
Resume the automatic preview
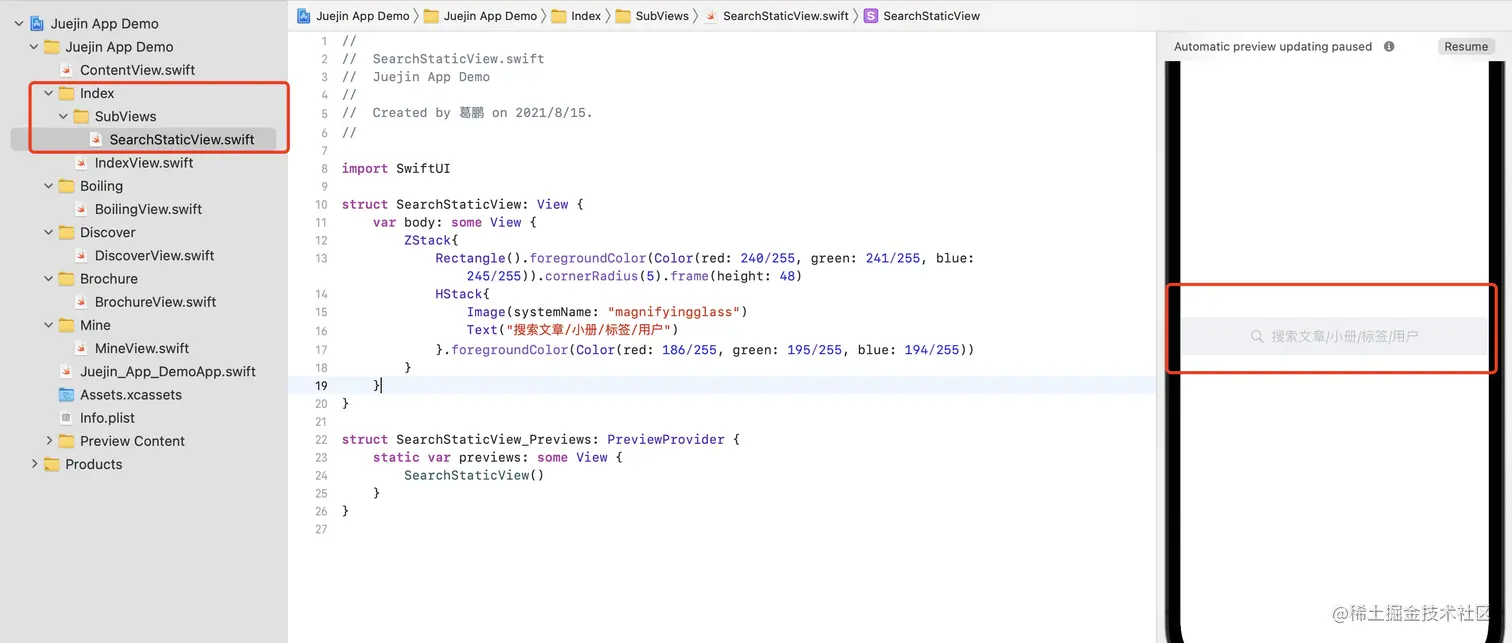(1466, 46)
